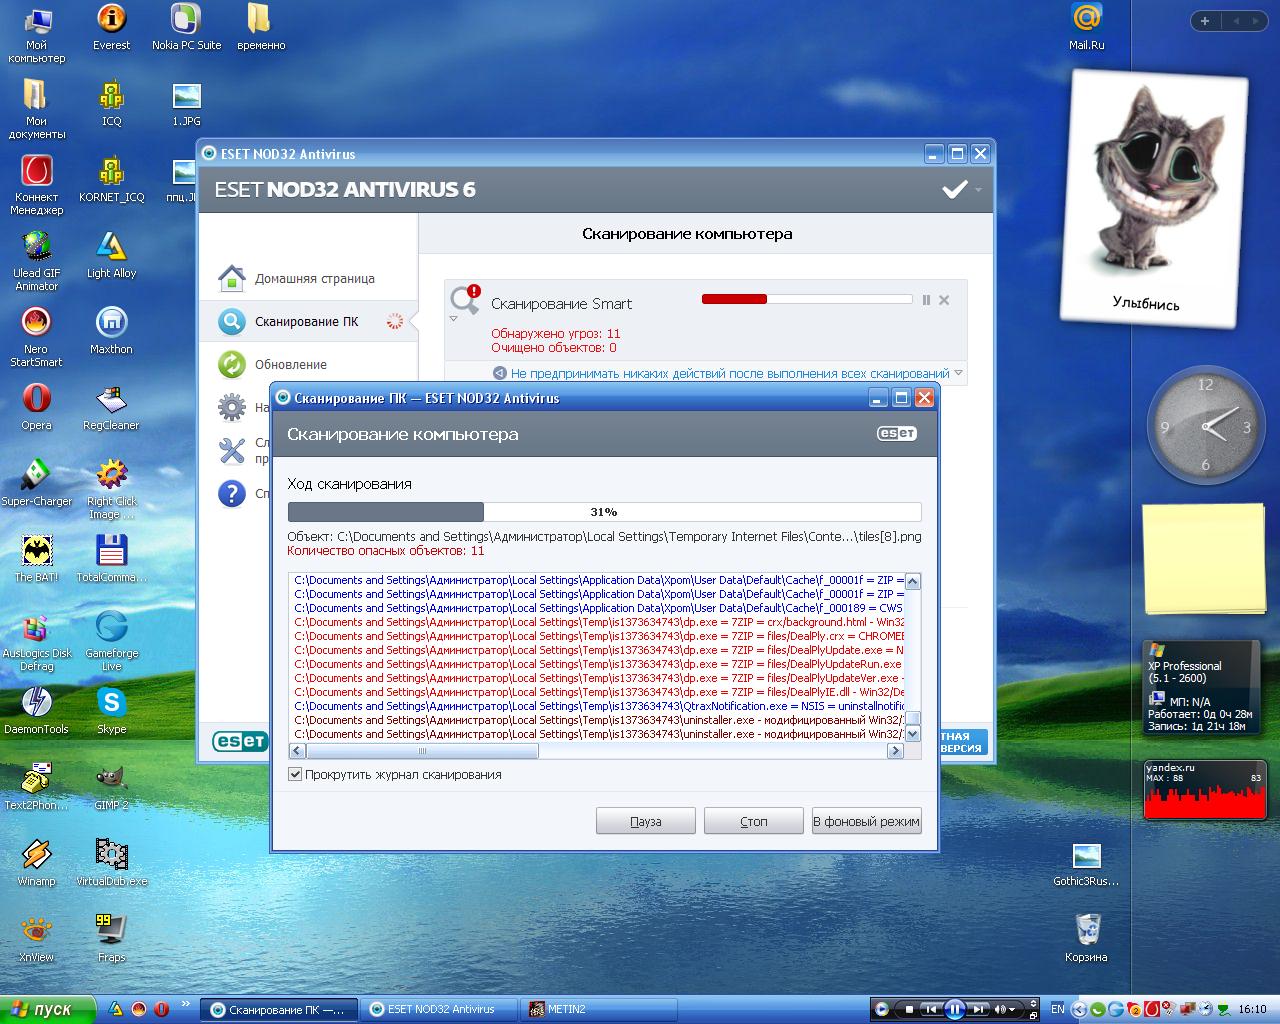Viewport: 1280px width, 1024px height.
Task: Click the tools wrench icon in ESET sidebar
Action: click(x=232, y=450)
